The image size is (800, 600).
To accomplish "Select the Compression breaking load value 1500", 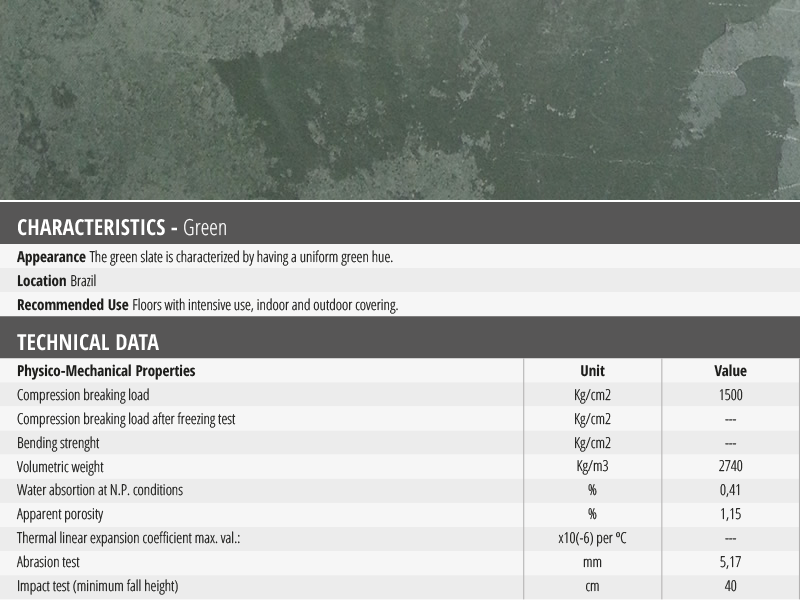I will click(730, 395).
